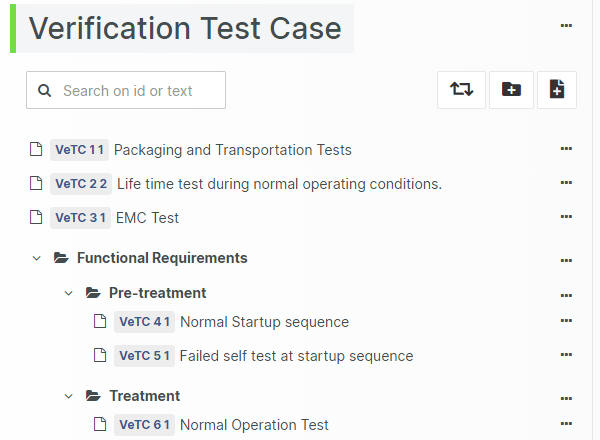Collapse the Functional Requirements folder
600x440 pixels.
point(37,258)
